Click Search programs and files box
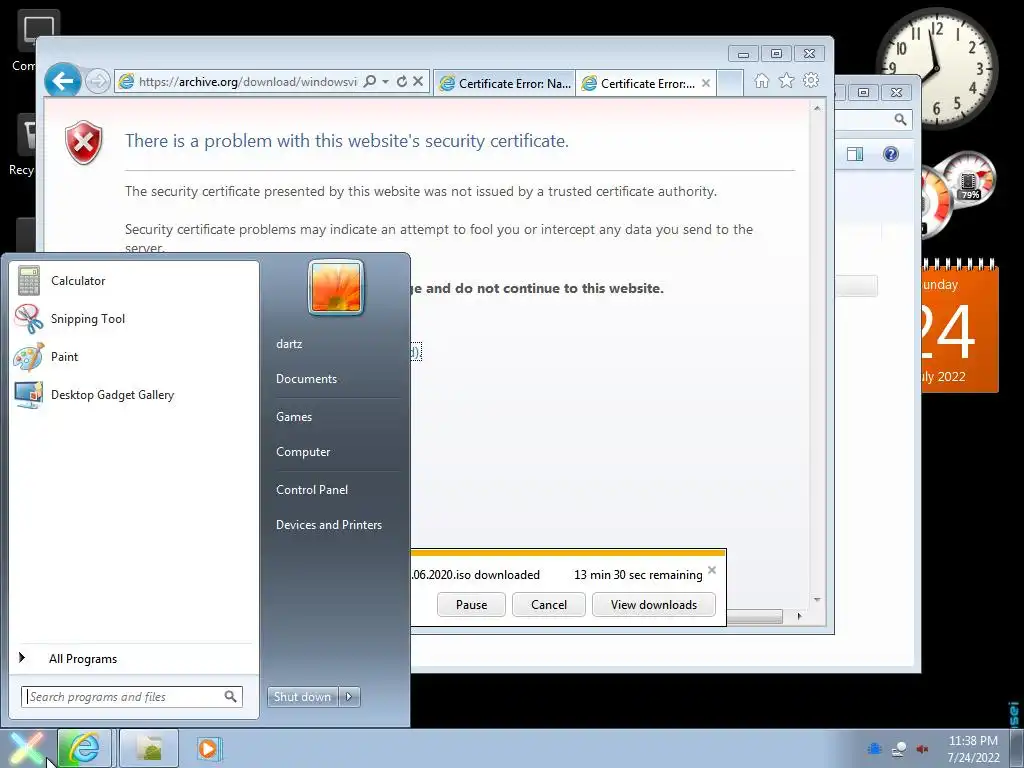1024x768 pixels. tap(131, 697)
